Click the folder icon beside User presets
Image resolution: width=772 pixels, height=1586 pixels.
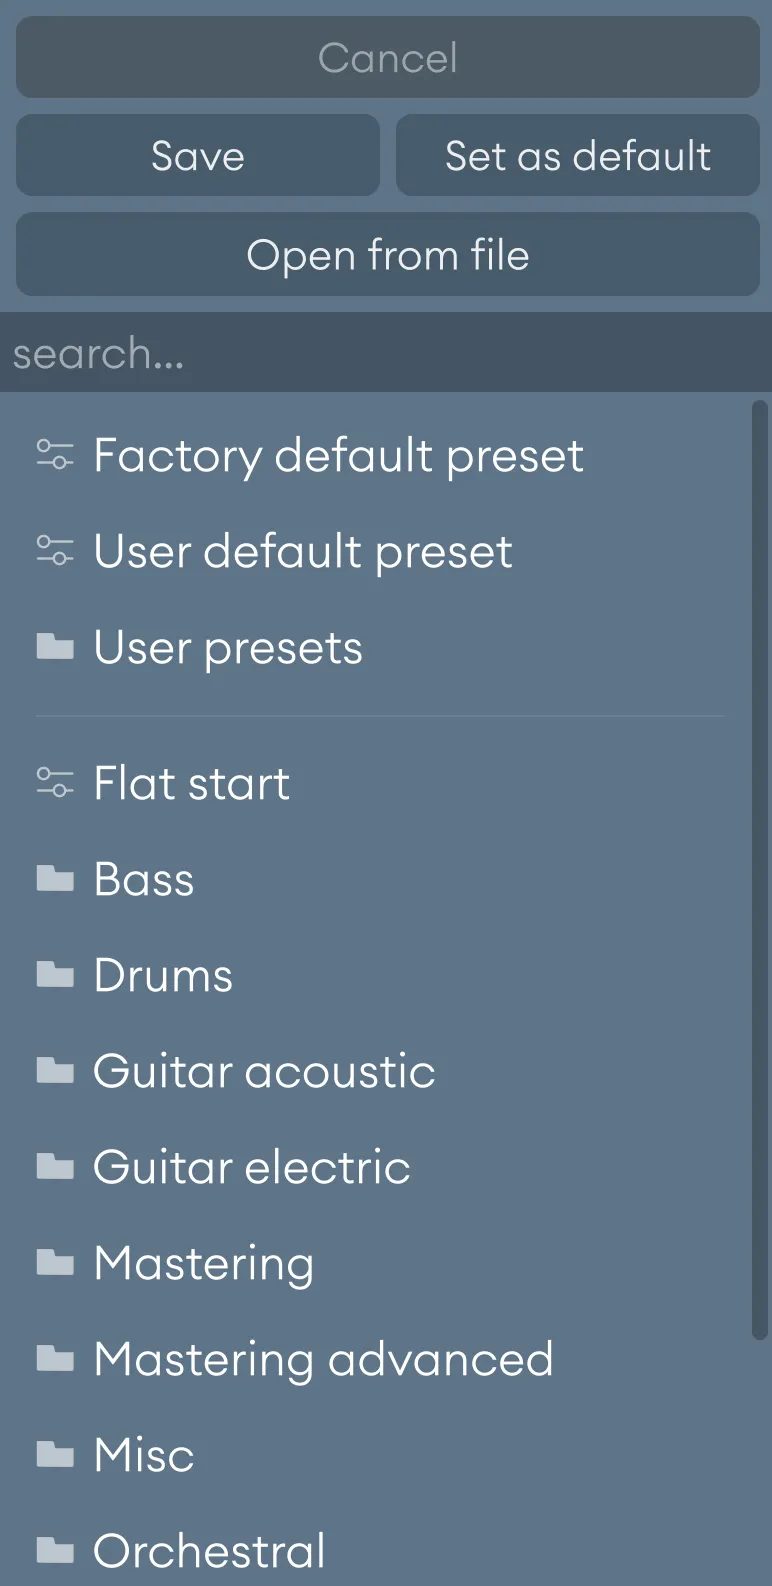(x=56, y=647)
